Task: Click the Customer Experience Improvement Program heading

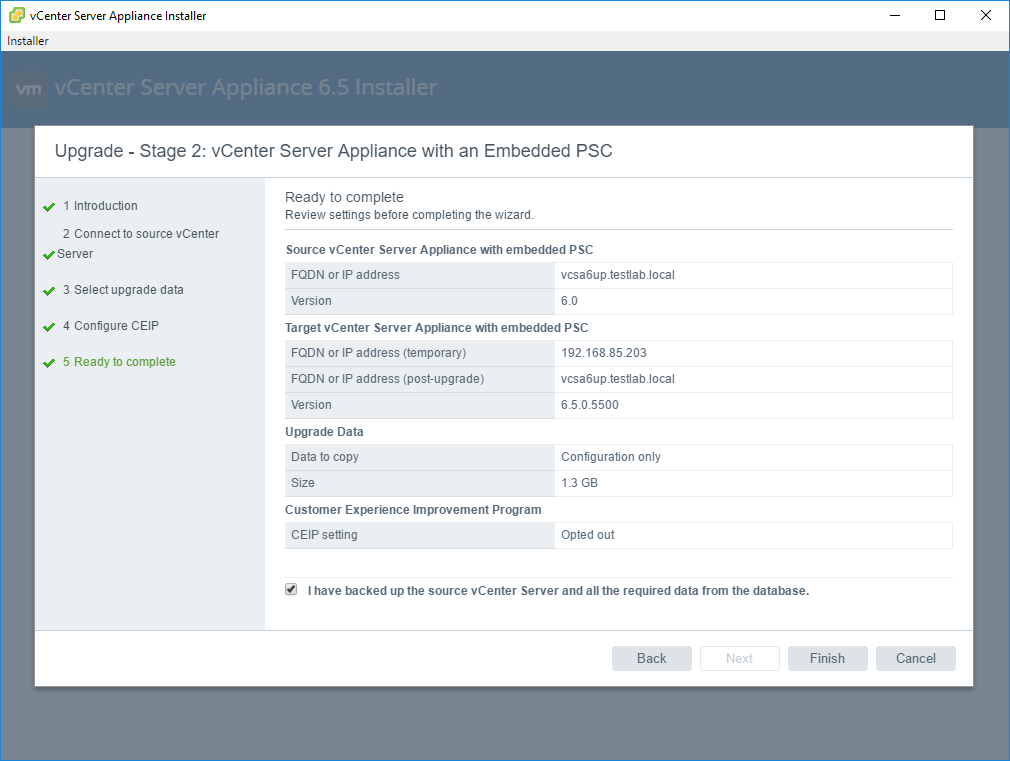Action: [x=413, y=510]
